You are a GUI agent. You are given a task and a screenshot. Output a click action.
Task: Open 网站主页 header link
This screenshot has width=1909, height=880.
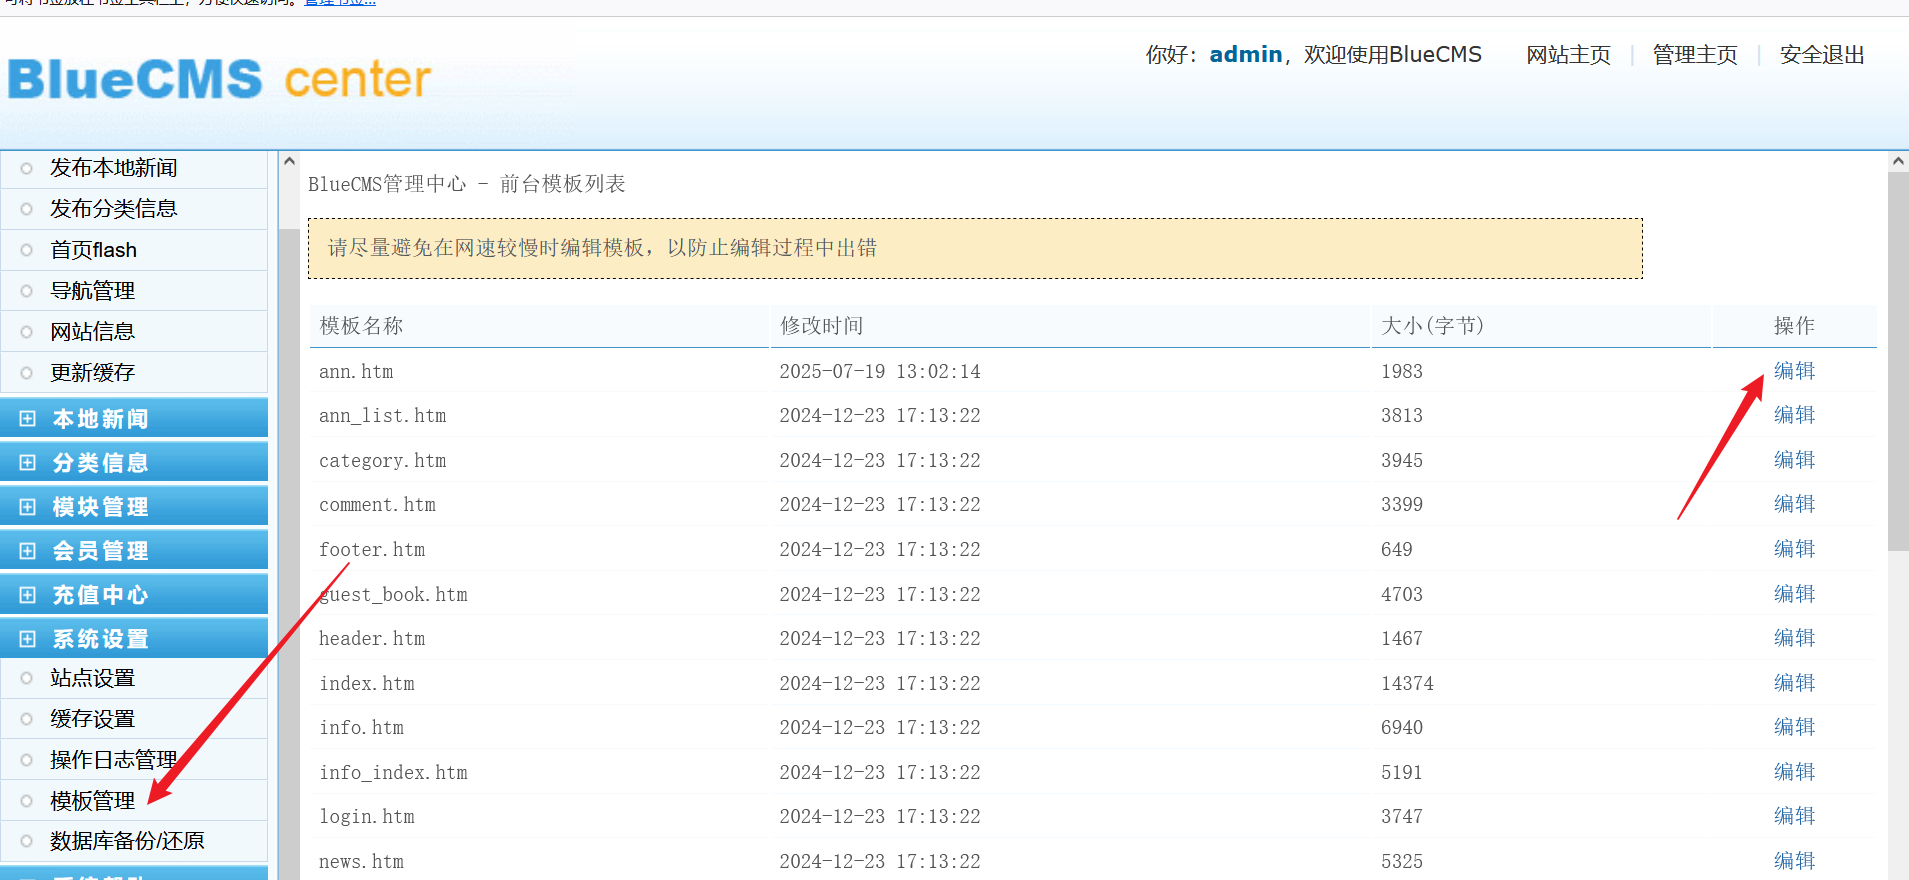(1568, 55)
